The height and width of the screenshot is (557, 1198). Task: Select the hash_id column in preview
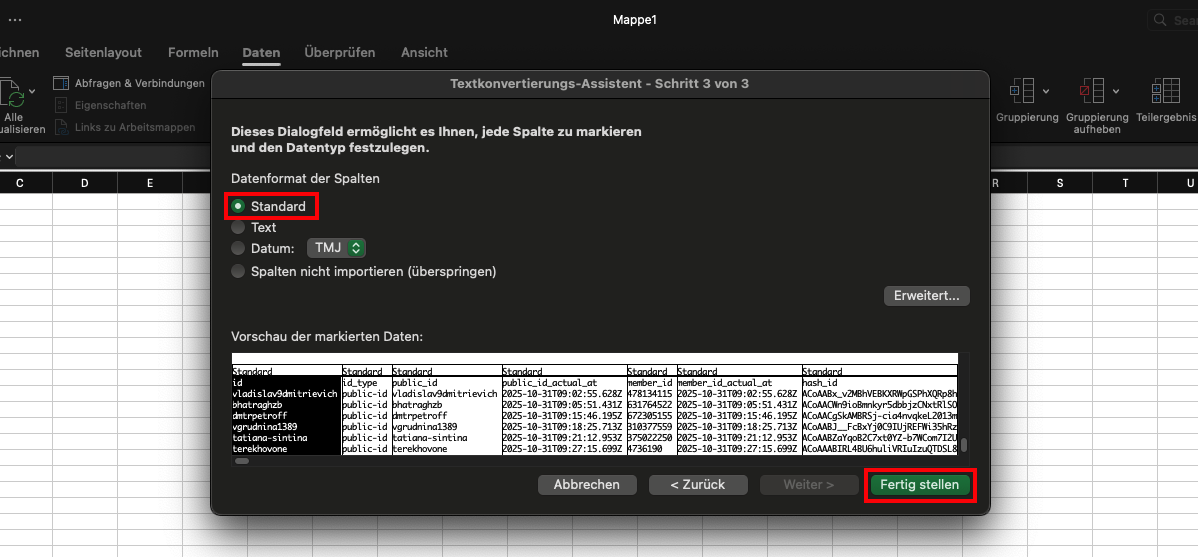[x=878, y=382]
